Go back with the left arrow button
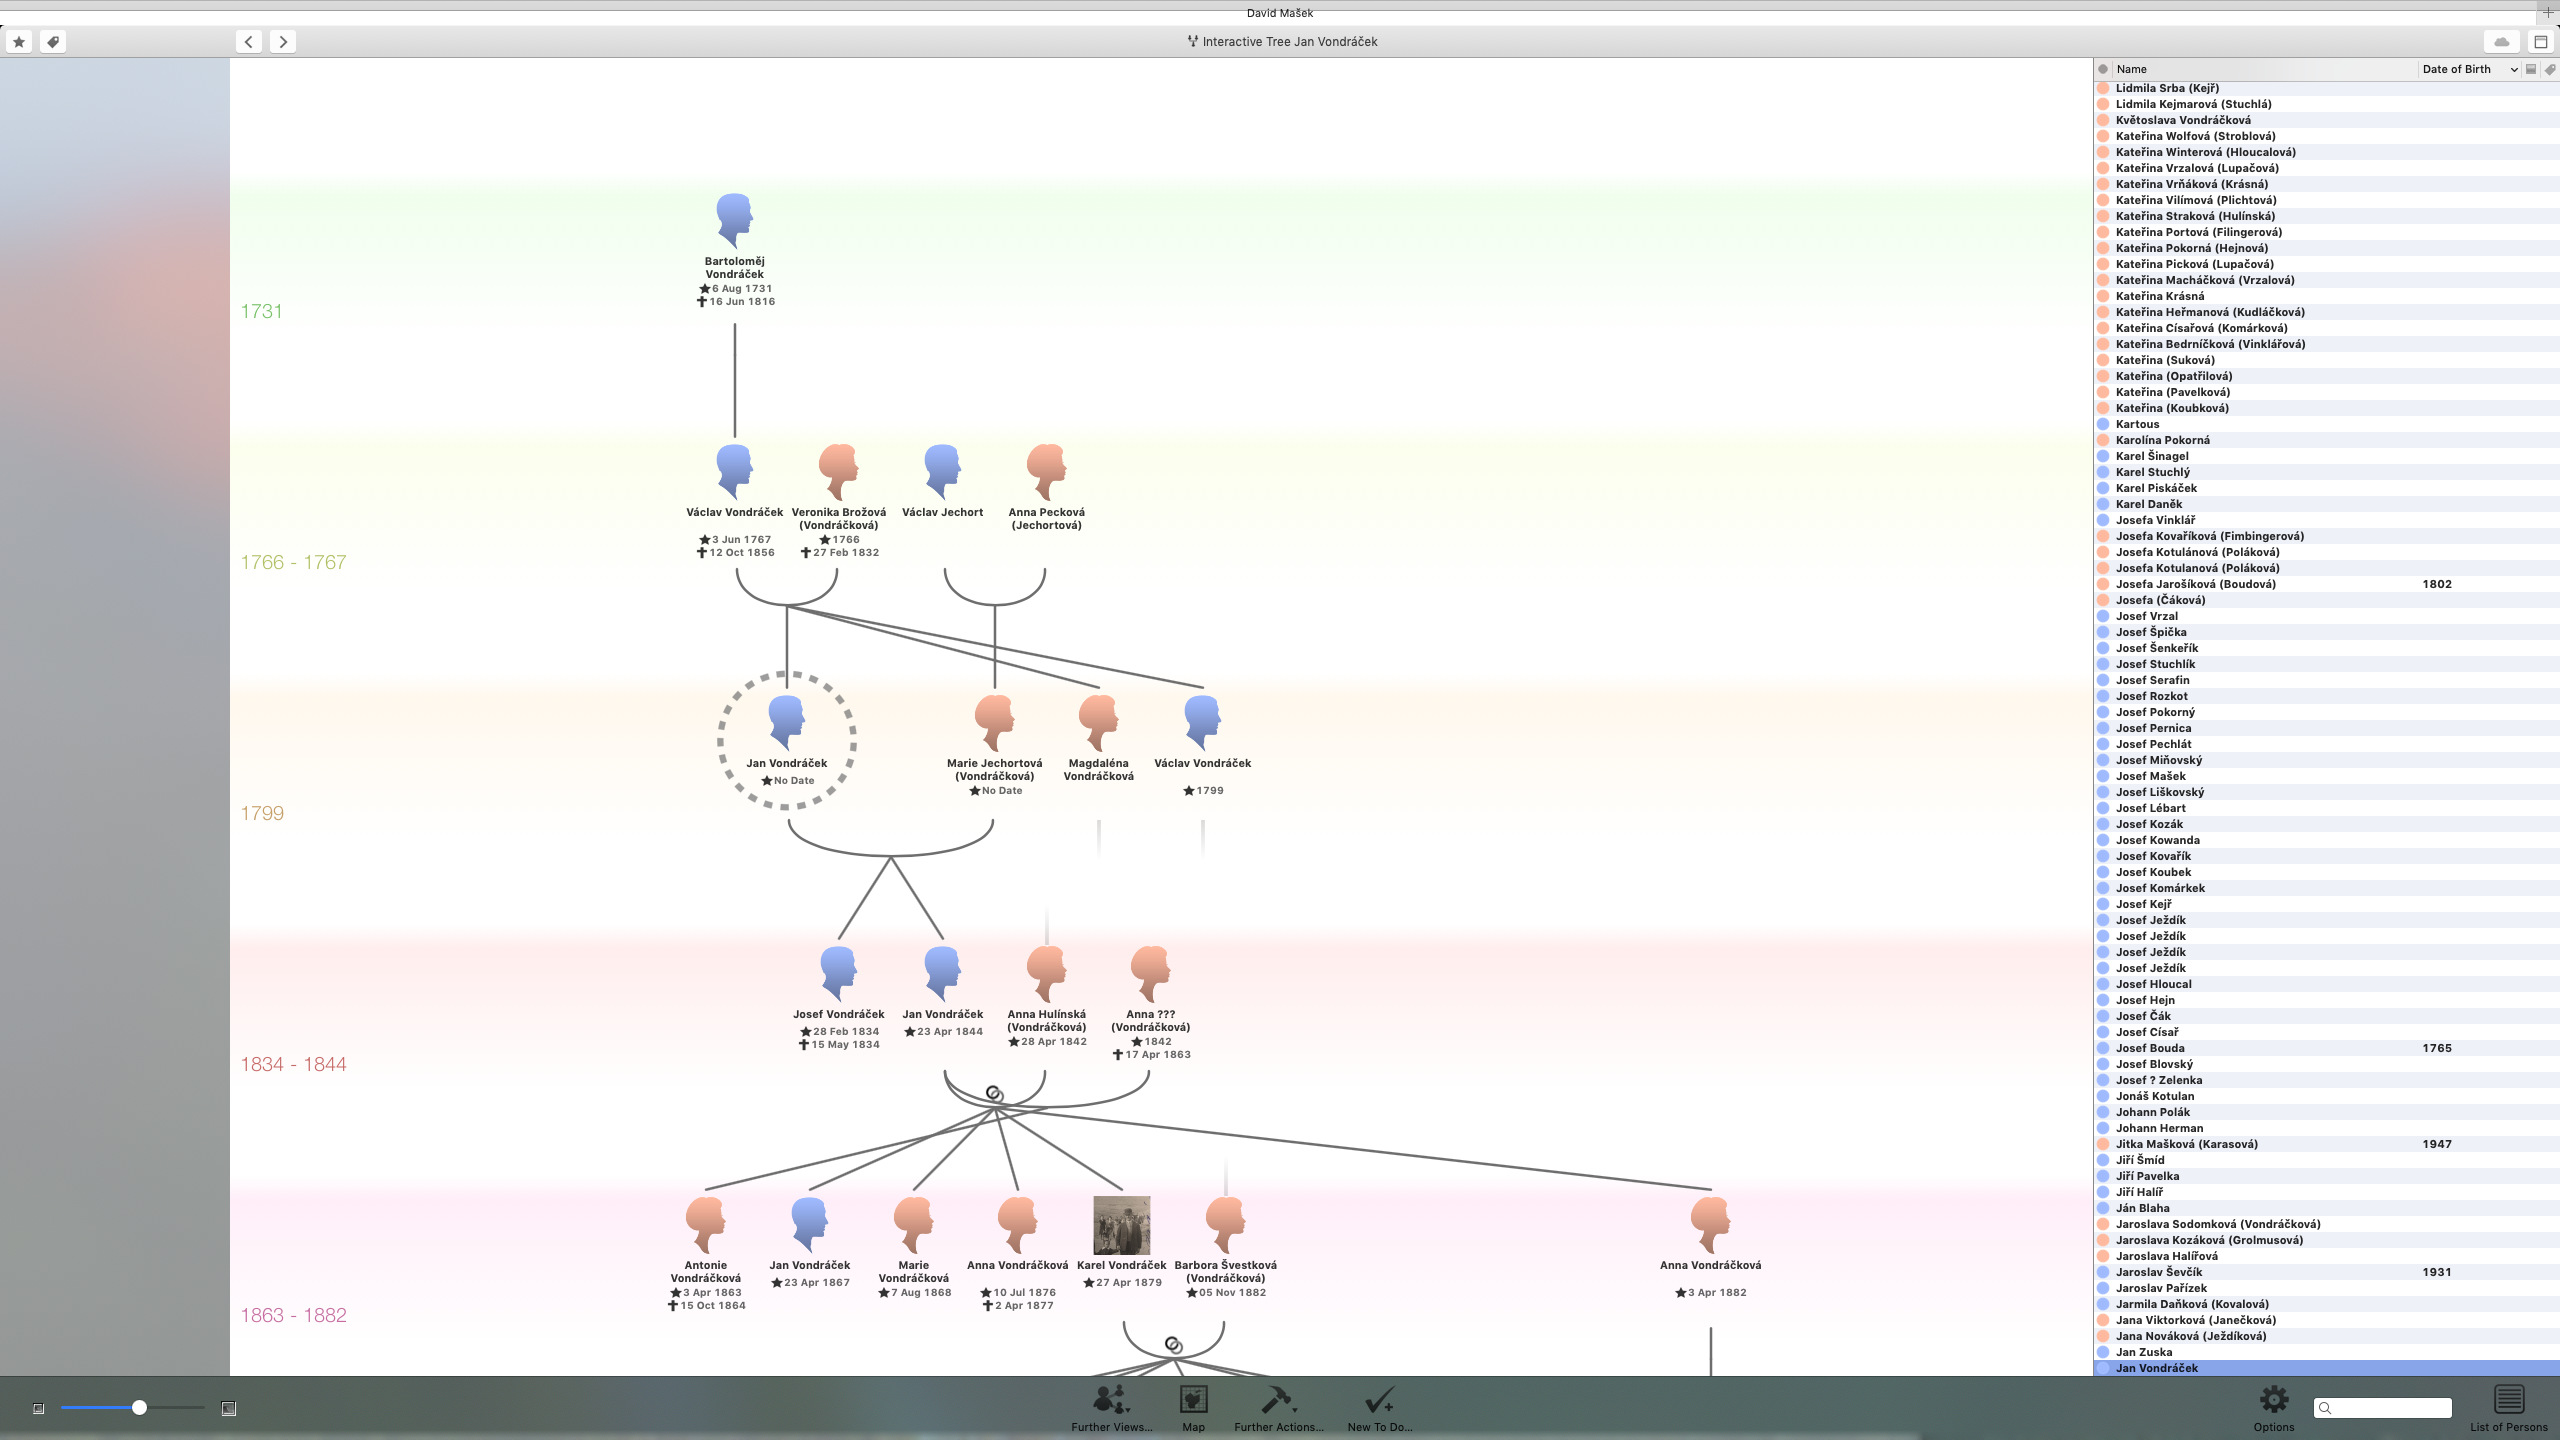 point(249,42)
